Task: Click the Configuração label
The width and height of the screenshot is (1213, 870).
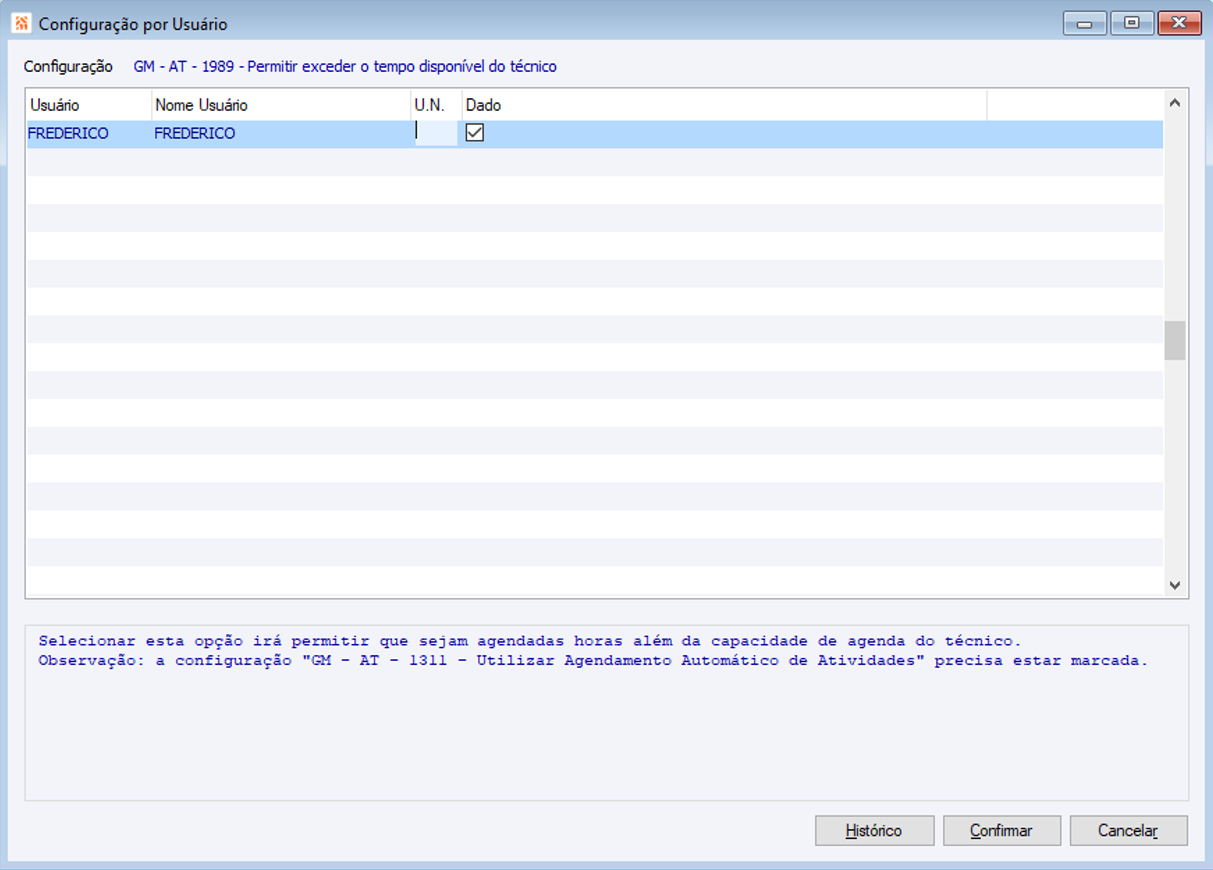Action: (68, 67)
